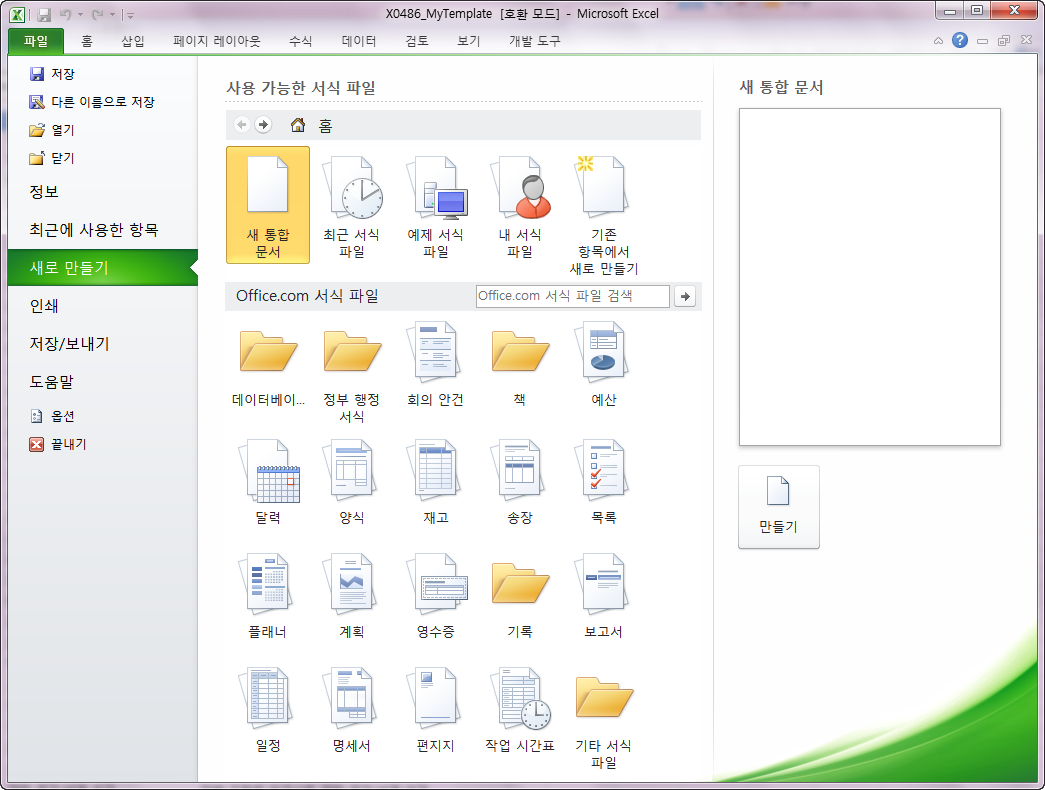
Task: Open the 재고 inventory templates
Action: (x=436, y=481)
